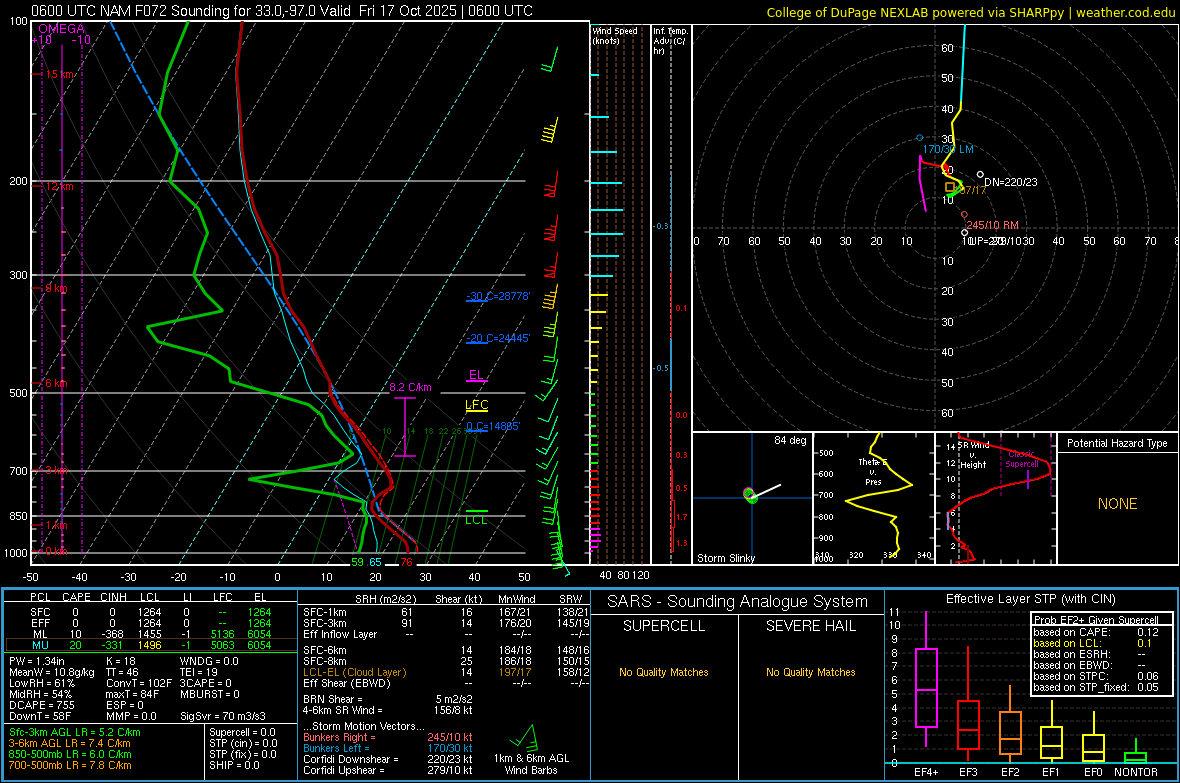Image resolution: width=1180 pixels, height=783 pixels.
Task: Click the Corfidi Upshear '279/10 kt' value
Action: 449,770
